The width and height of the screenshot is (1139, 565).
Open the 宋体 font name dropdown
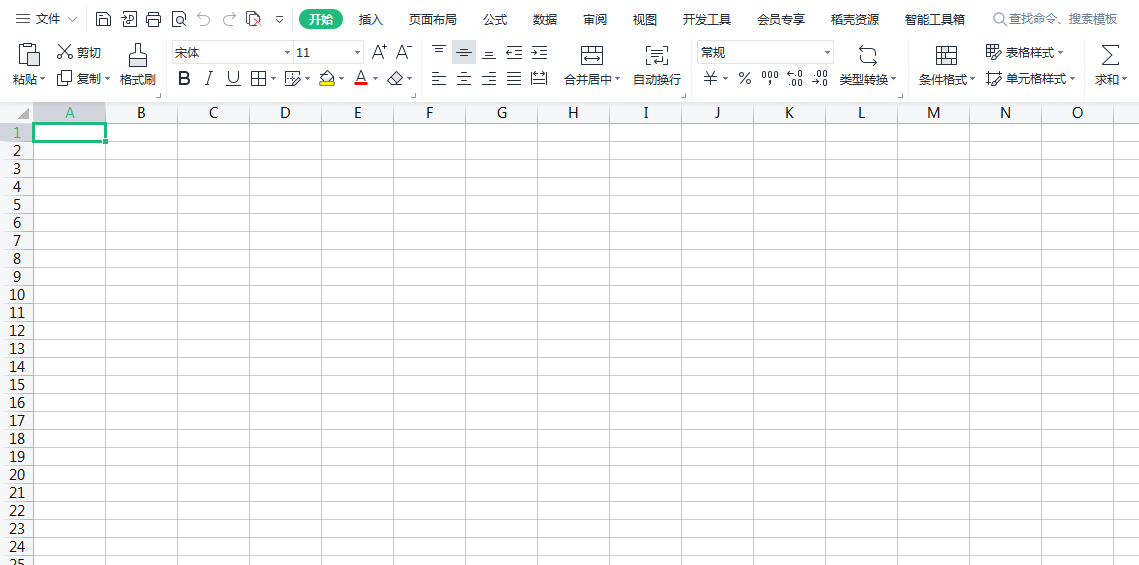pyautogui.click(x=288, y=53)
